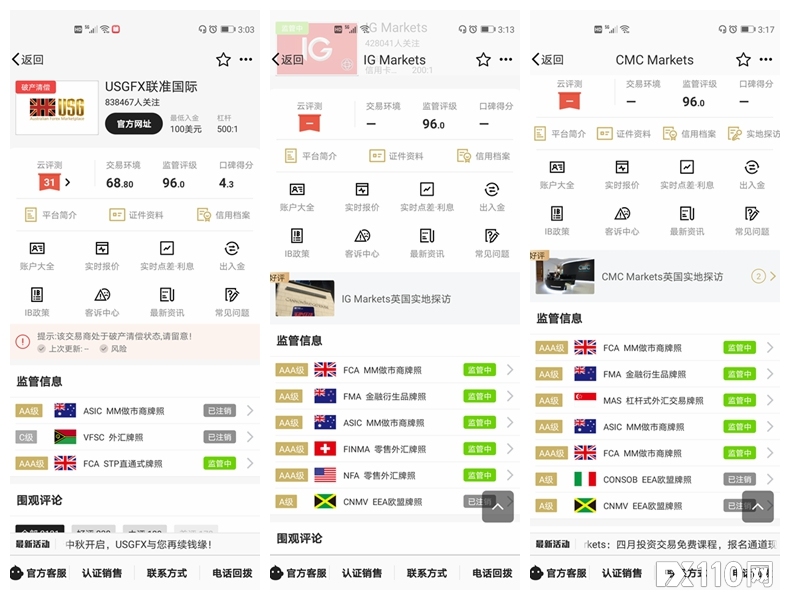Open IG Markets FMA 金融衍生品牌照 row
This screenshot has width=790, height=600.
[394, 396]
